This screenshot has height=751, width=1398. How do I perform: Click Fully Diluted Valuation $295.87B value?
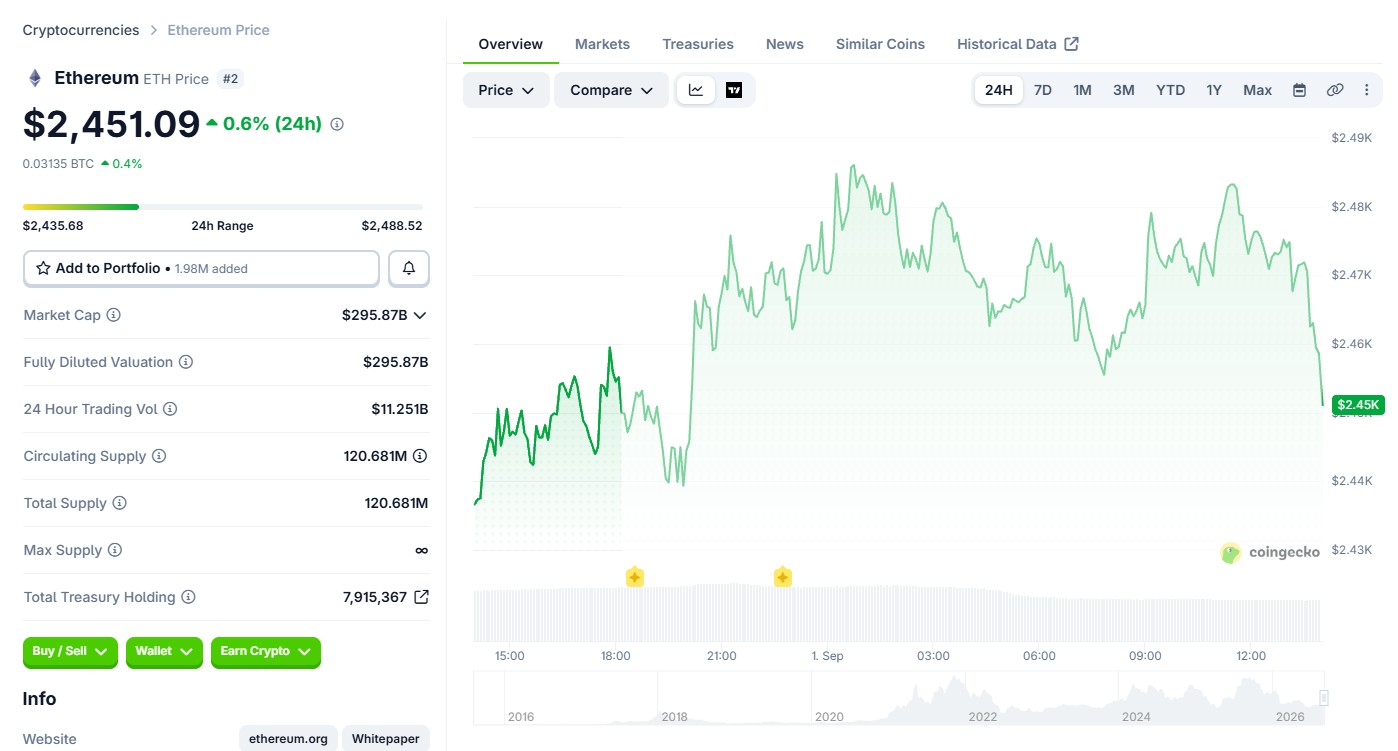coord(396,362)
